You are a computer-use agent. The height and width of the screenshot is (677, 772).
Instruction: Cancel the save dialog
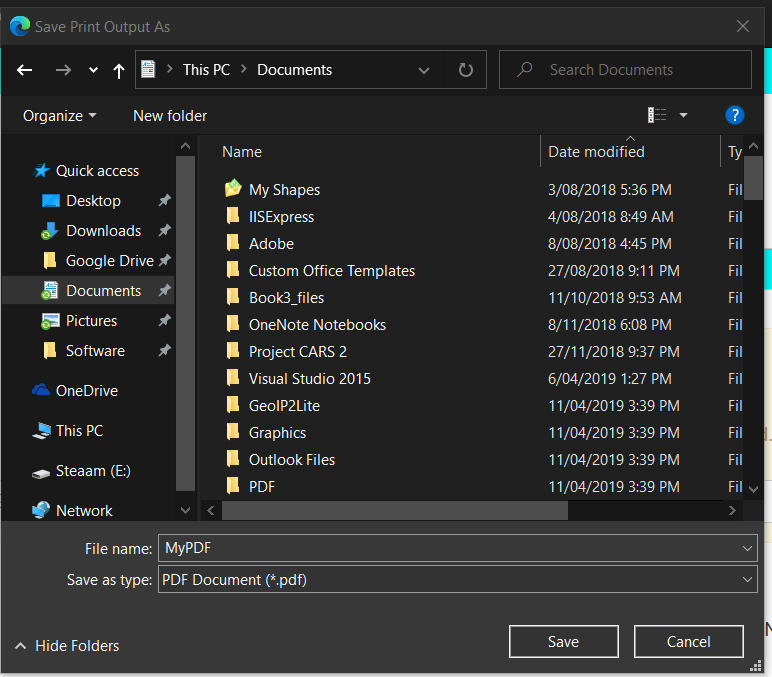[688, 642]
